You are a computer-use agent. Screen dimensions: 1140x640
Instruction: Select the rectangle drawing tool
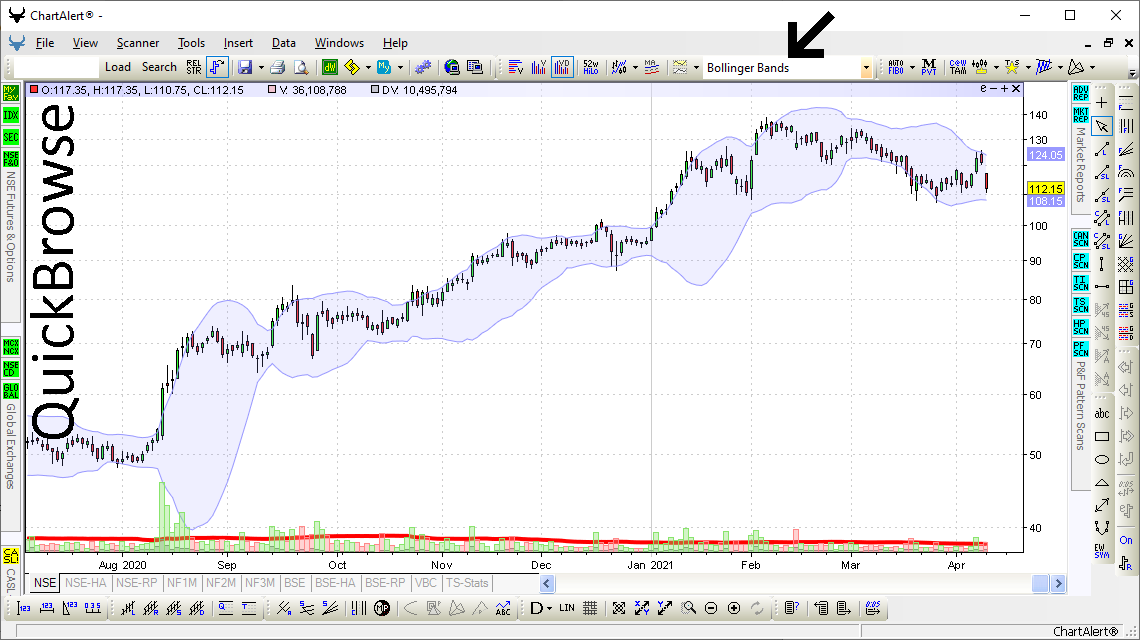[x=1102, y=436]
